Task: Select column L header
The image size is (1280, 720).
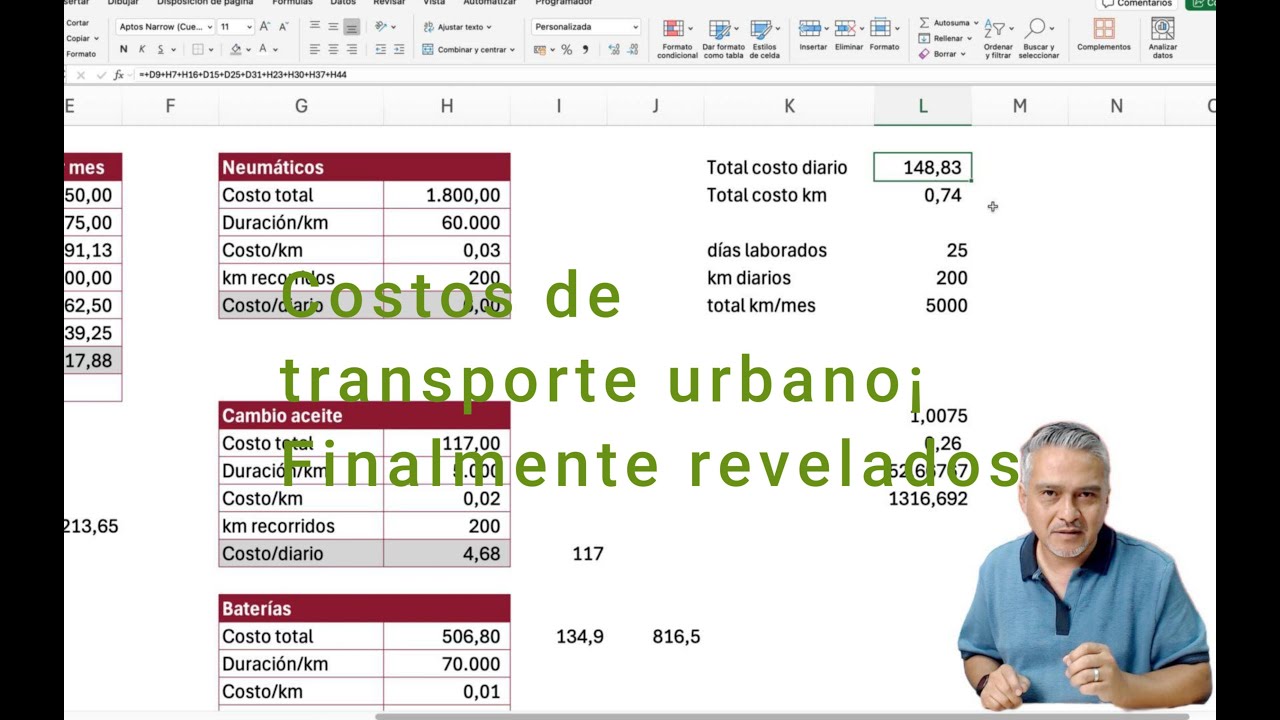Action: [922, 106]
